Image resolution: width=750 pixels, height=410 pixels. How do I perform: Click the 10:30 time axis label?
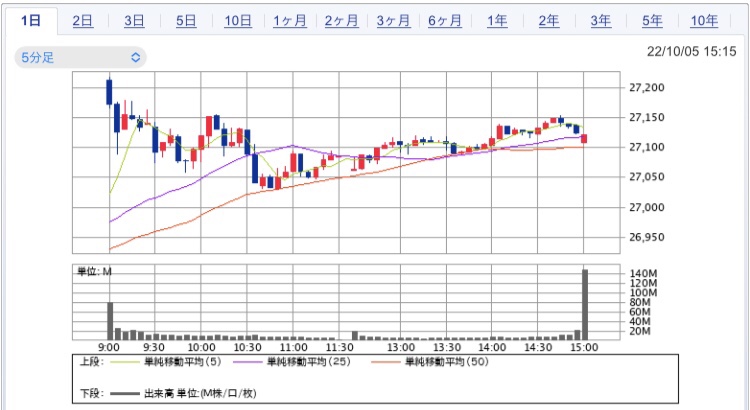tap(247, 348)
